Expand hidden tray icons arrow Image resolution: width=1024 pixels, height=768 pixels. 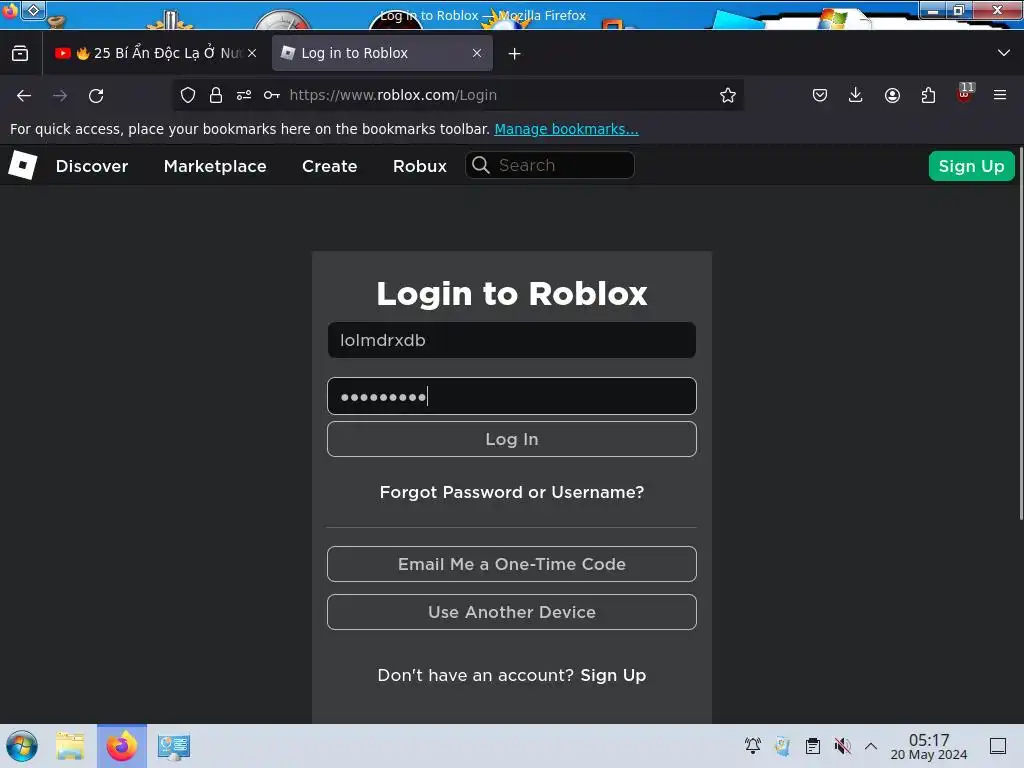871,746
